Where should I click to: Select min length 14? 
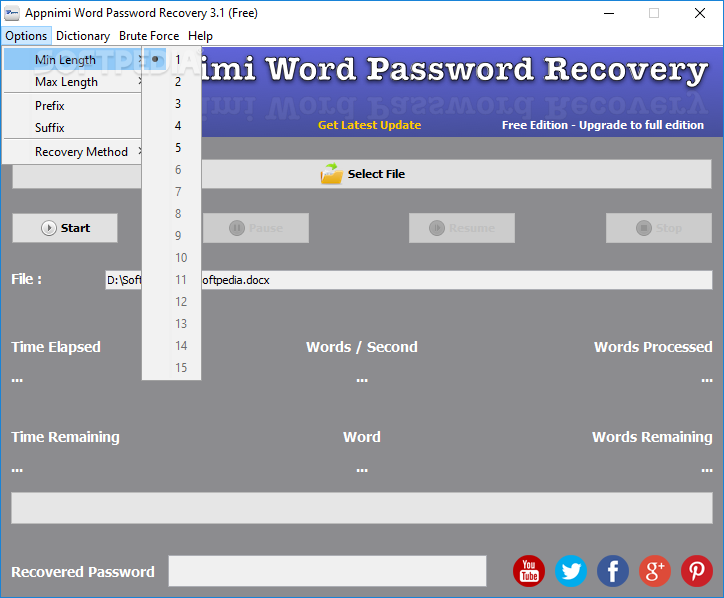(x=171, y=346)
